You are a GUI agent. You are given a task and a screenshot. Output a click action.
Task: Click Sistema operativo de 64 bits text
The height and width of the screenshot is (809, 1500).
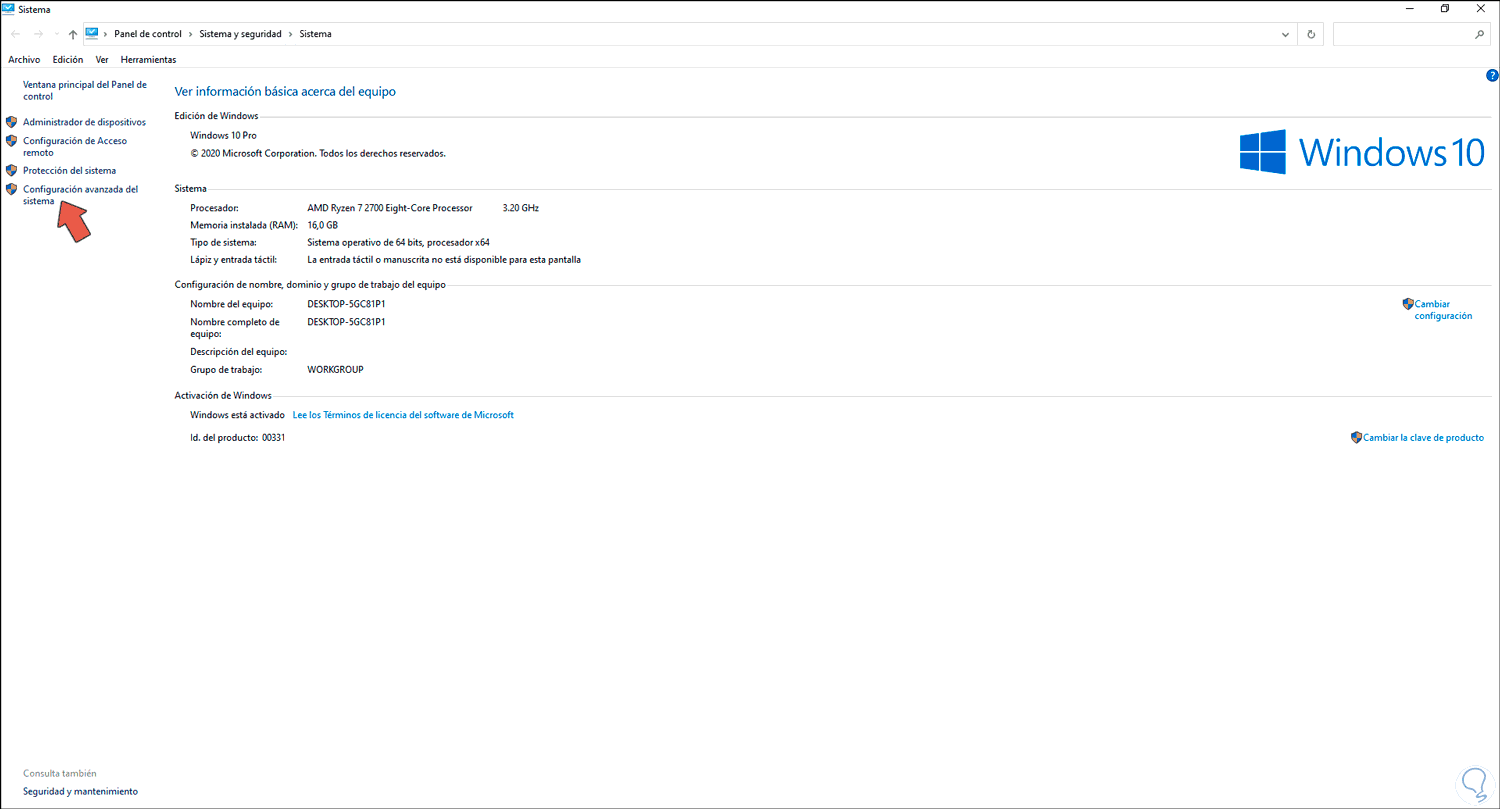click(x=398, y=243)
